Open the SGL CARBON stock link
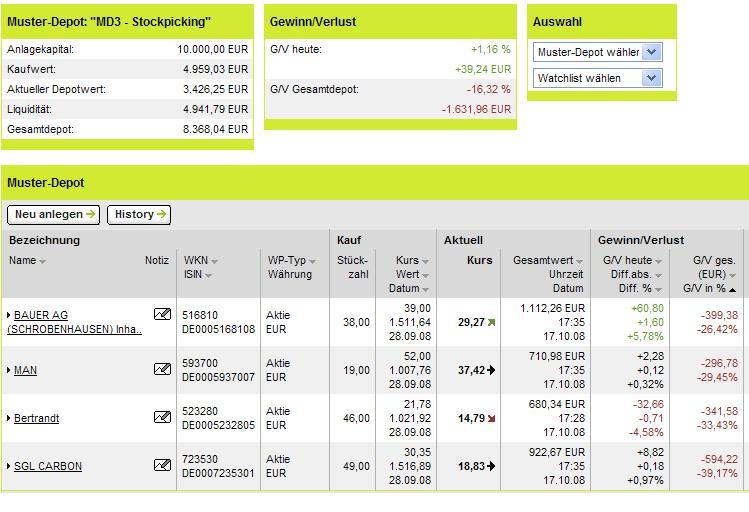This screenshot has height=512, width=749. click(x=48, y=466)
